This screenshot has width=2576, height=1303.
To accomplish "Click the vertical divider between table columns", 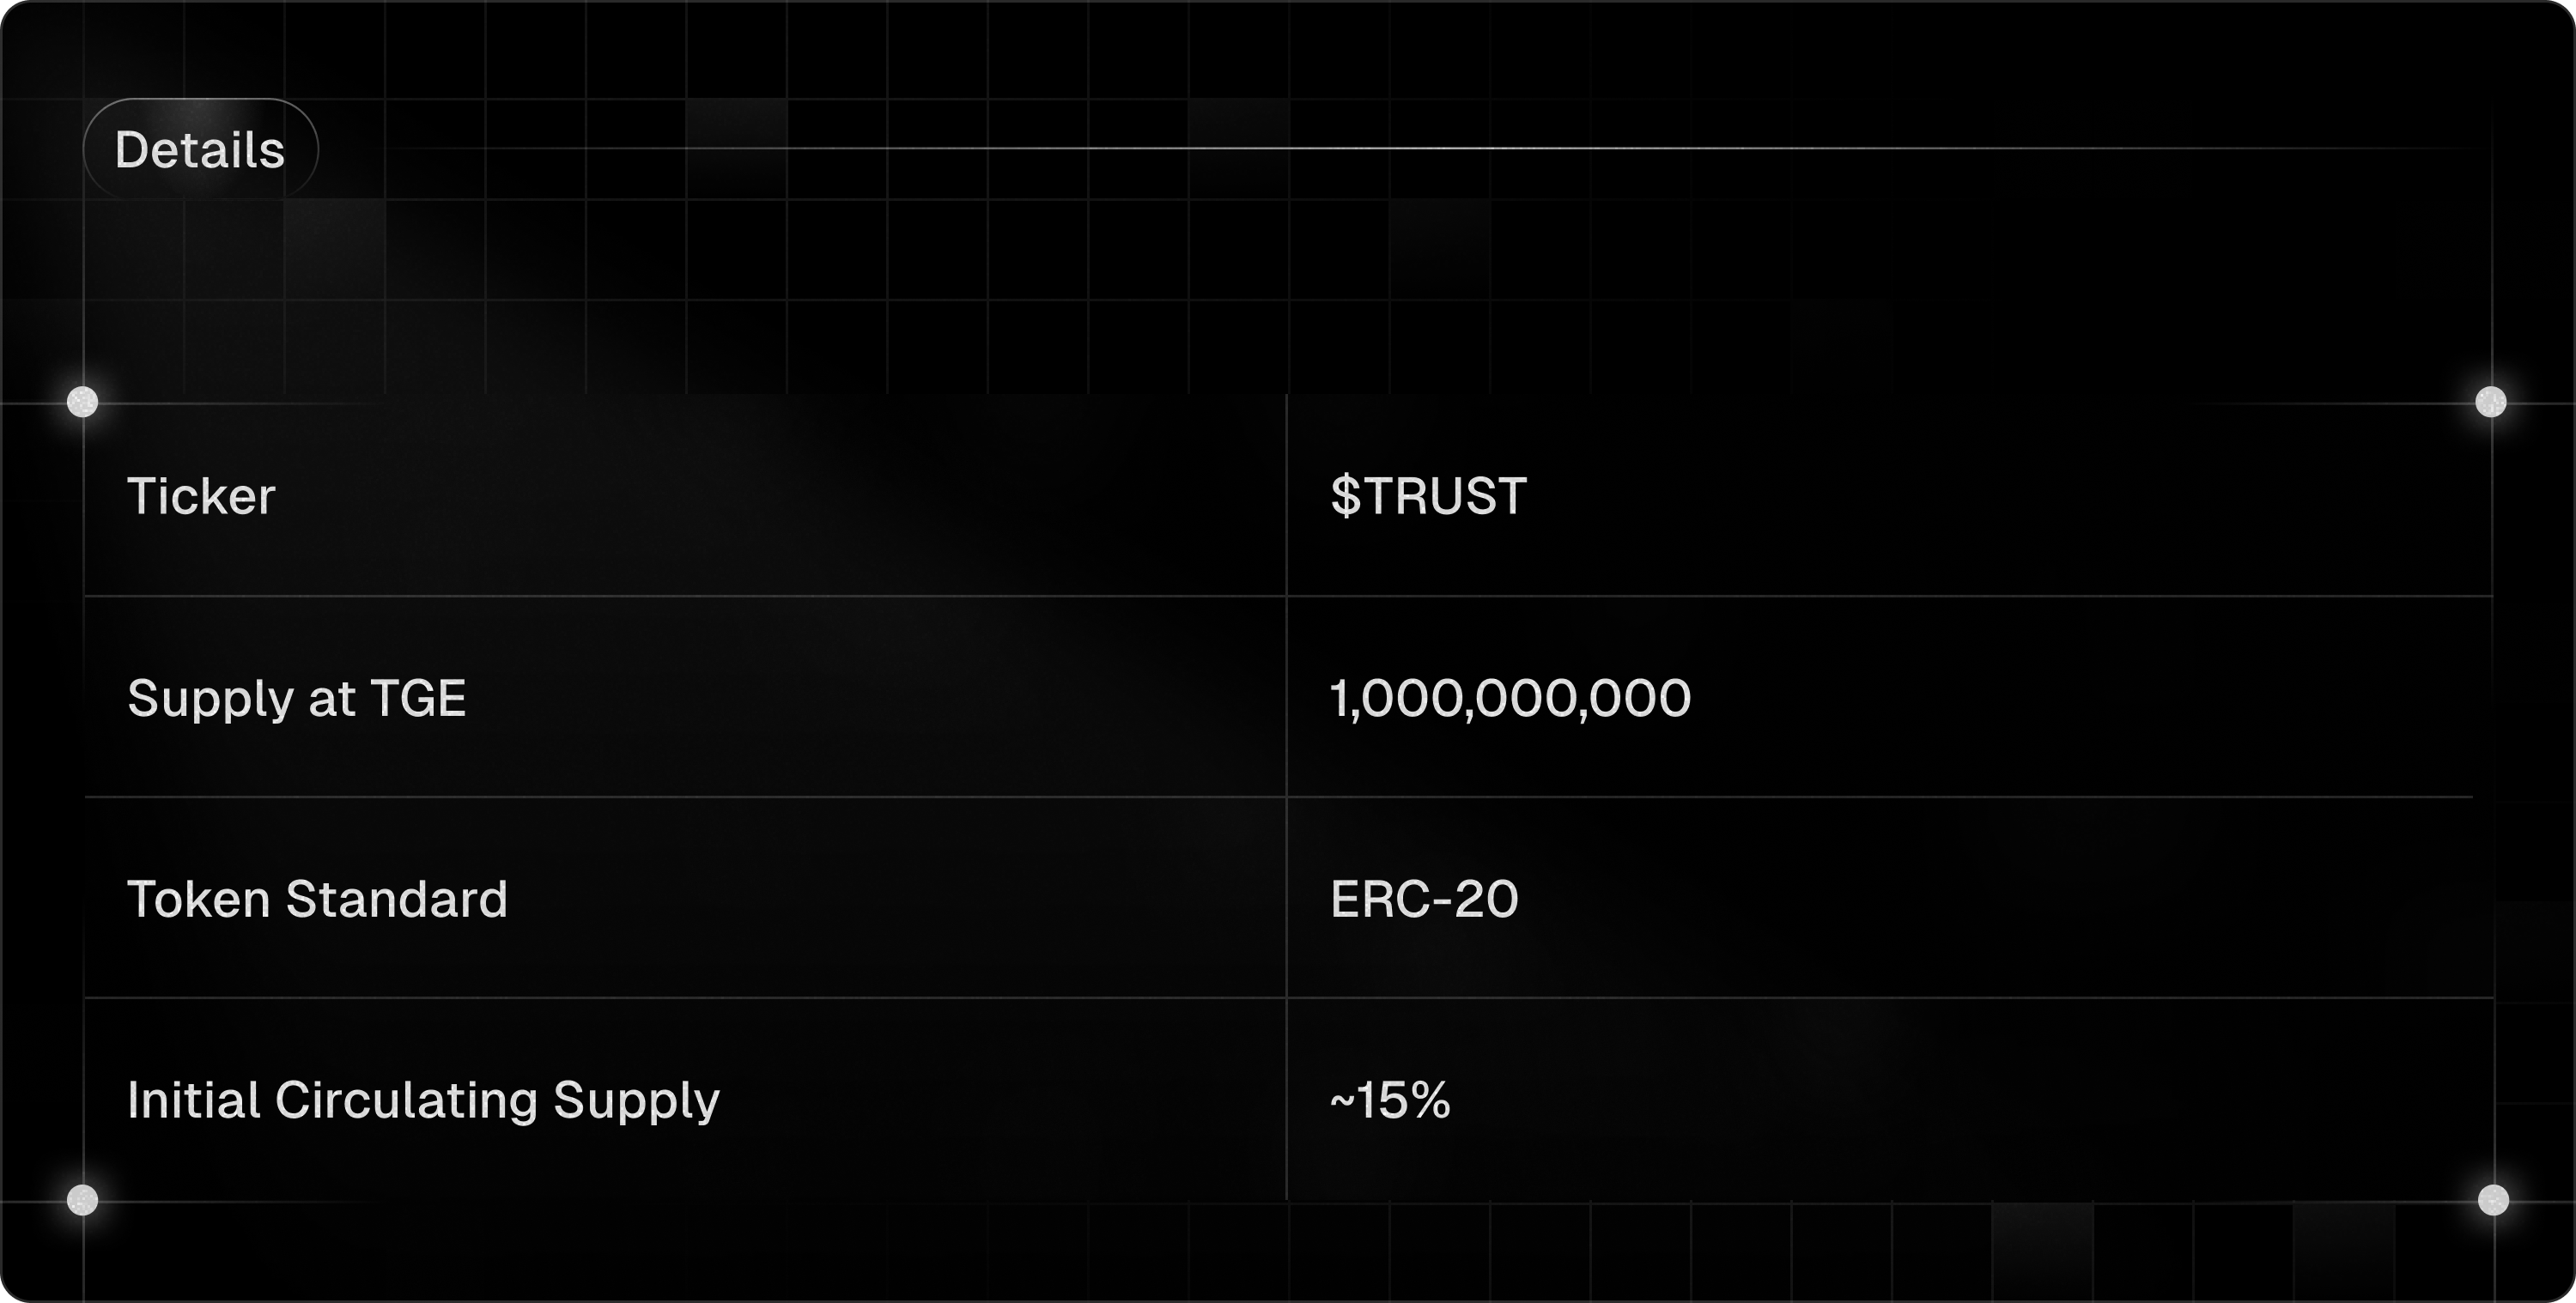I will click(x=1286, y=800).
